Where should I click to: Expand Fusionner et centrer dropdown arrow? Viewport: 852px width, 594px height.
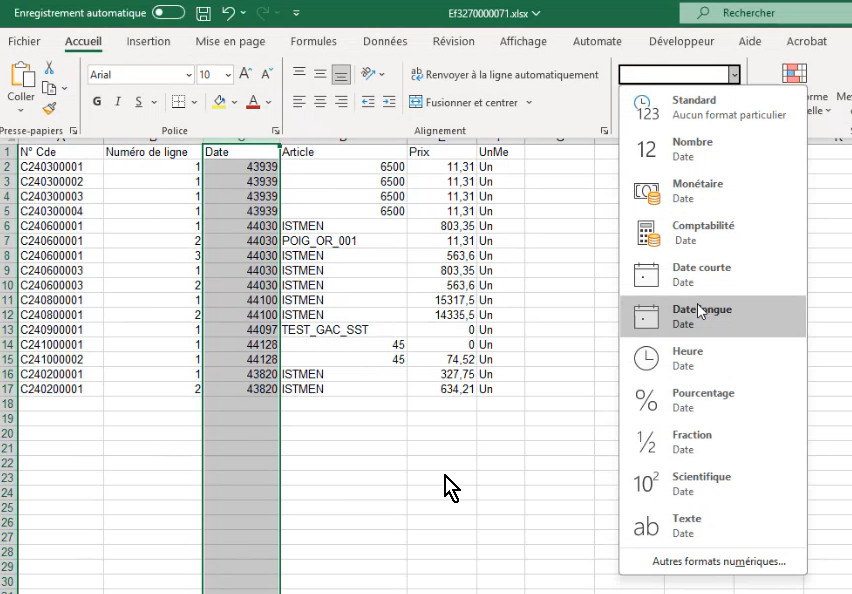coord(529,102)
